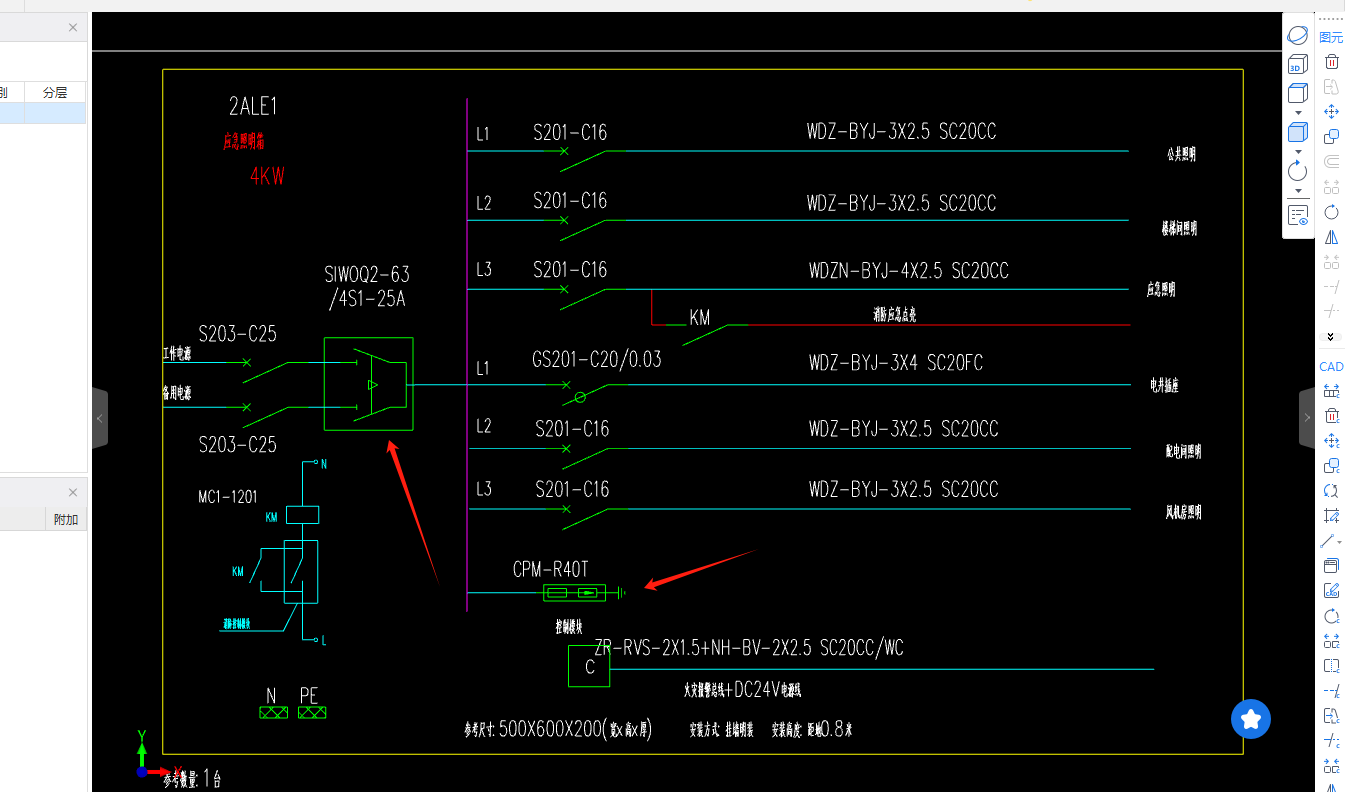This screenshot has width=1345, height=792.
Task: Click the SIWOQ2-63 transfer switch symbol
Action: (368, 384)
